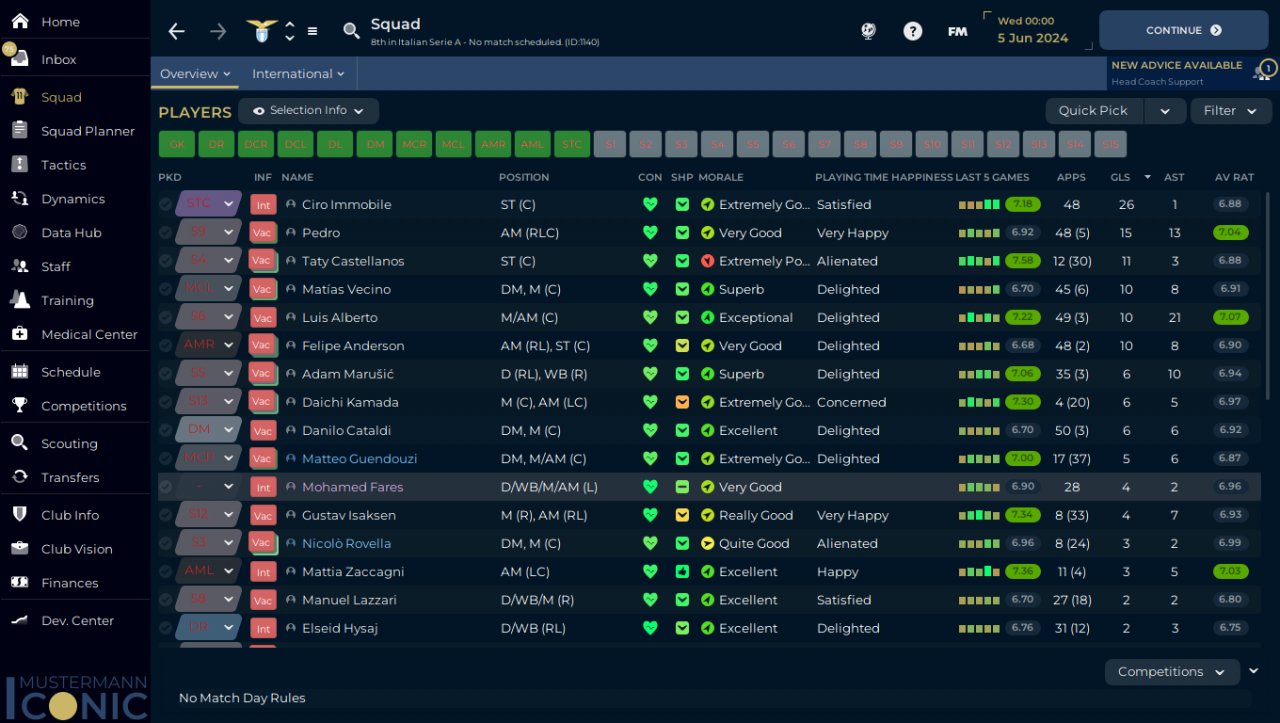The height and width of the screenshot is (723, 1280).
Task: Expand the Selection Info dropdown
Action: (x=308, y=111)
